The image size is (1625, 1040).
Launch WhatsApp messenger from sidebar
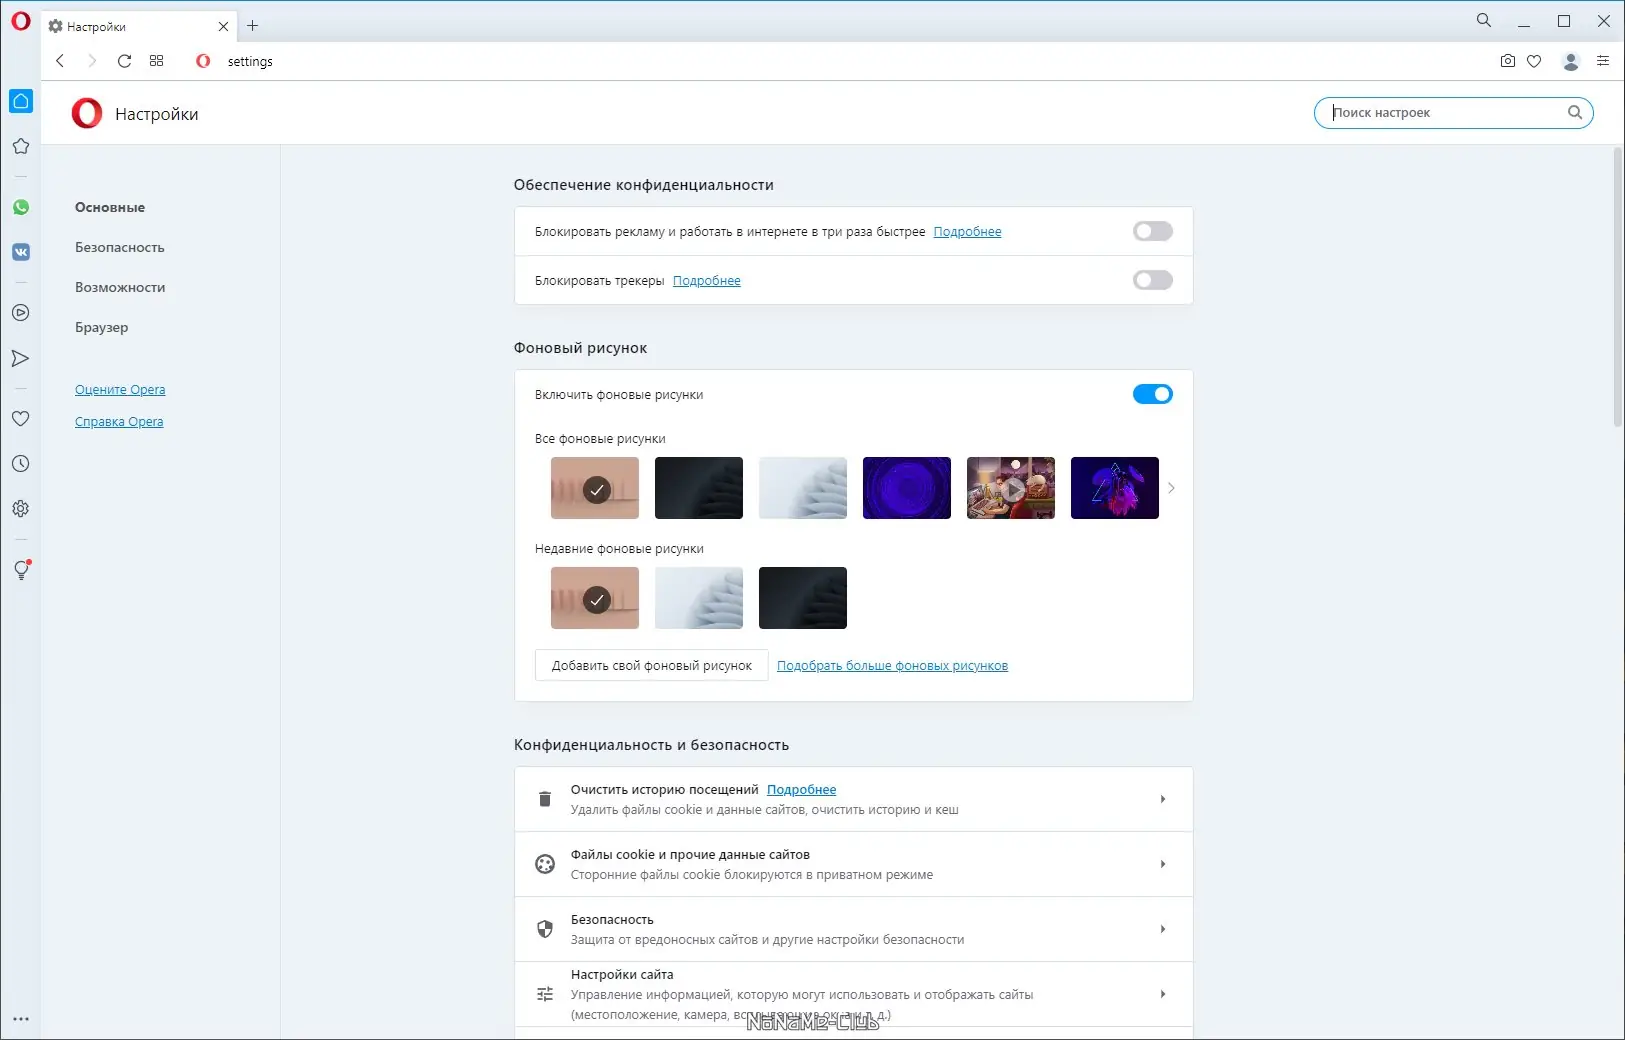pos(21,207)
